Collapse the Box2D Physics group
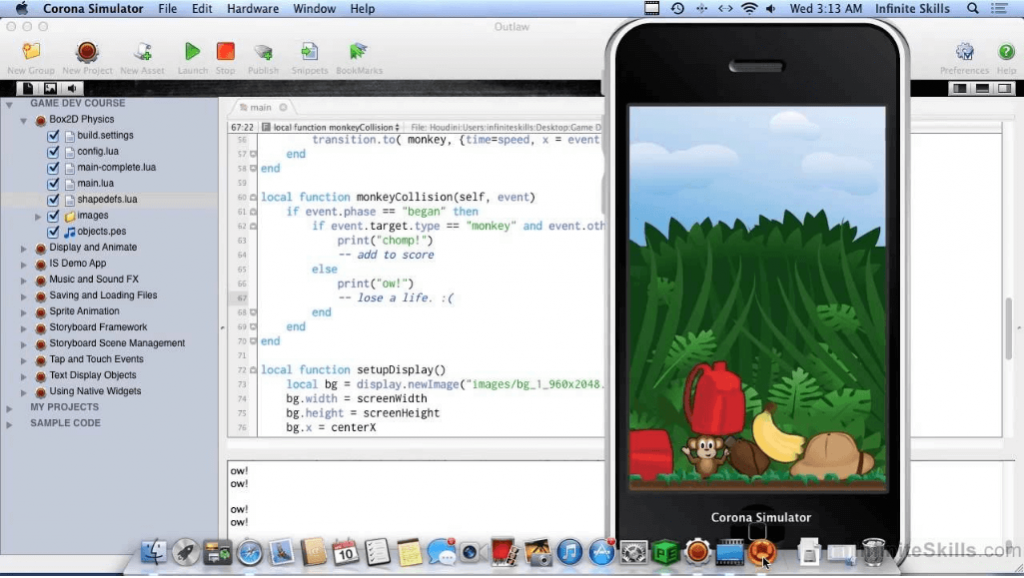Image resolution: width=1024 pixels, height=578 pixels. (x=24, y=120)
